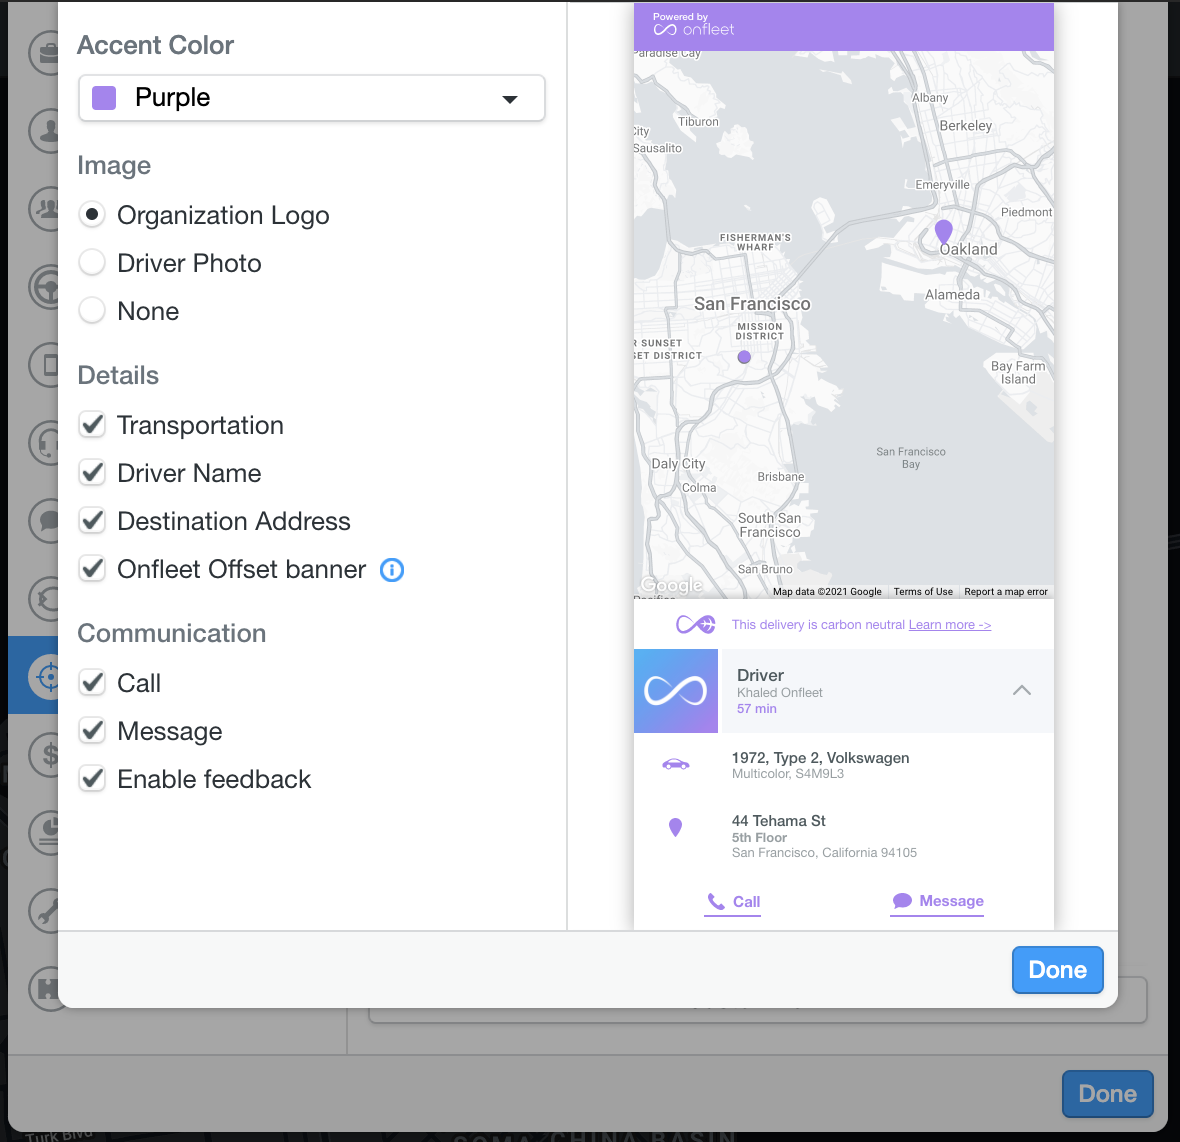Viewport: 1180px width, 1142px height.
Task: Click the info icon beside Onfleet Offset banner
Action: [392, 570]
